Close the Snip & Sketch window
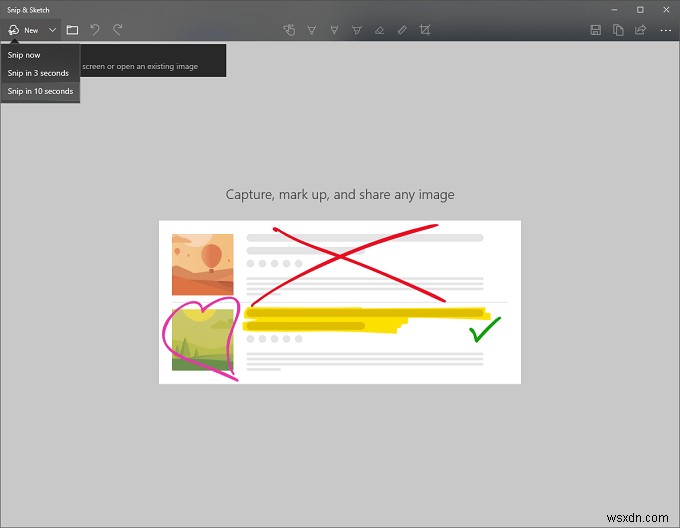 pos(666,10)
